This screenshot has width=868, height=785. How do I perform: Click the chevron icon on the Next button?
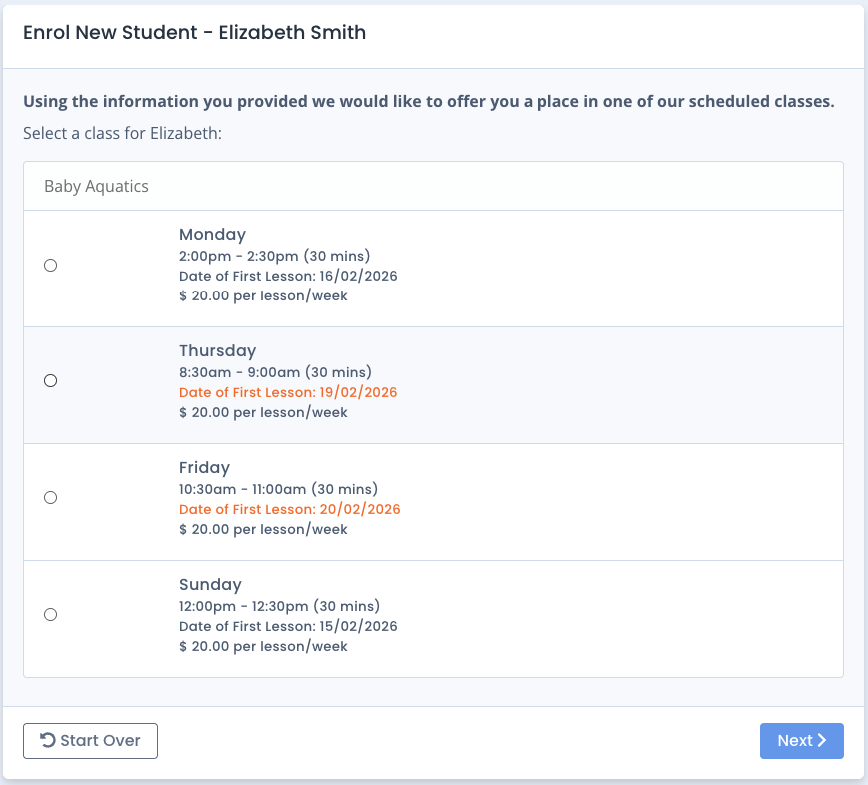pyautogui.click(x=822, y=741)
